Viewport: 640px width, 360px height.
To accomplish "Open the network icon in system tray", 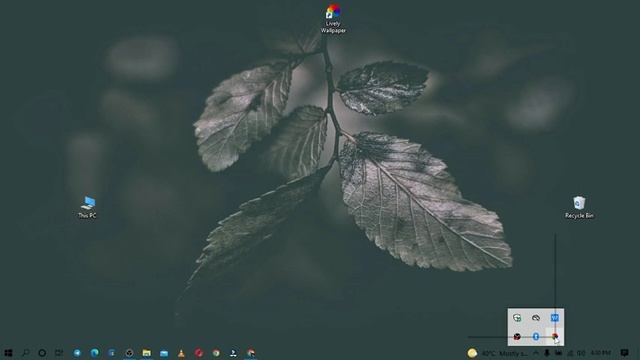I will click(x=570, y=353).
